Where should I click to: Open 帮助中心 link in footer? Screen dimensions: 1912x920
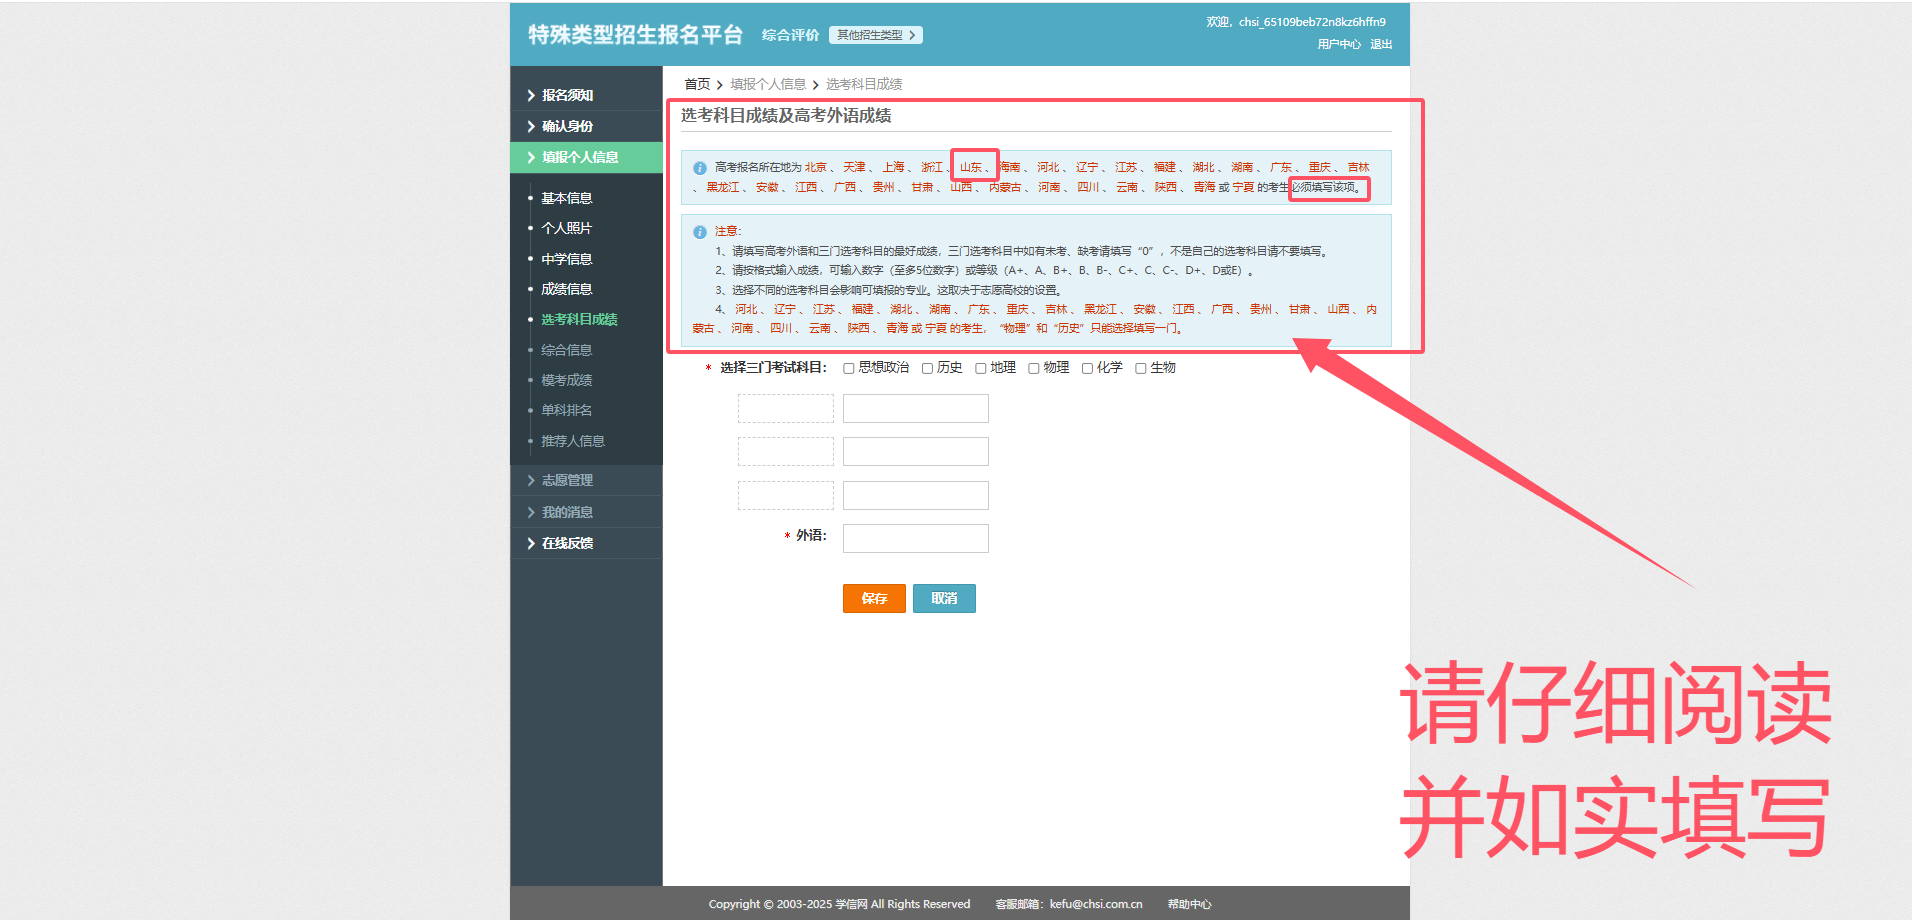click(x=1189, y=905)
